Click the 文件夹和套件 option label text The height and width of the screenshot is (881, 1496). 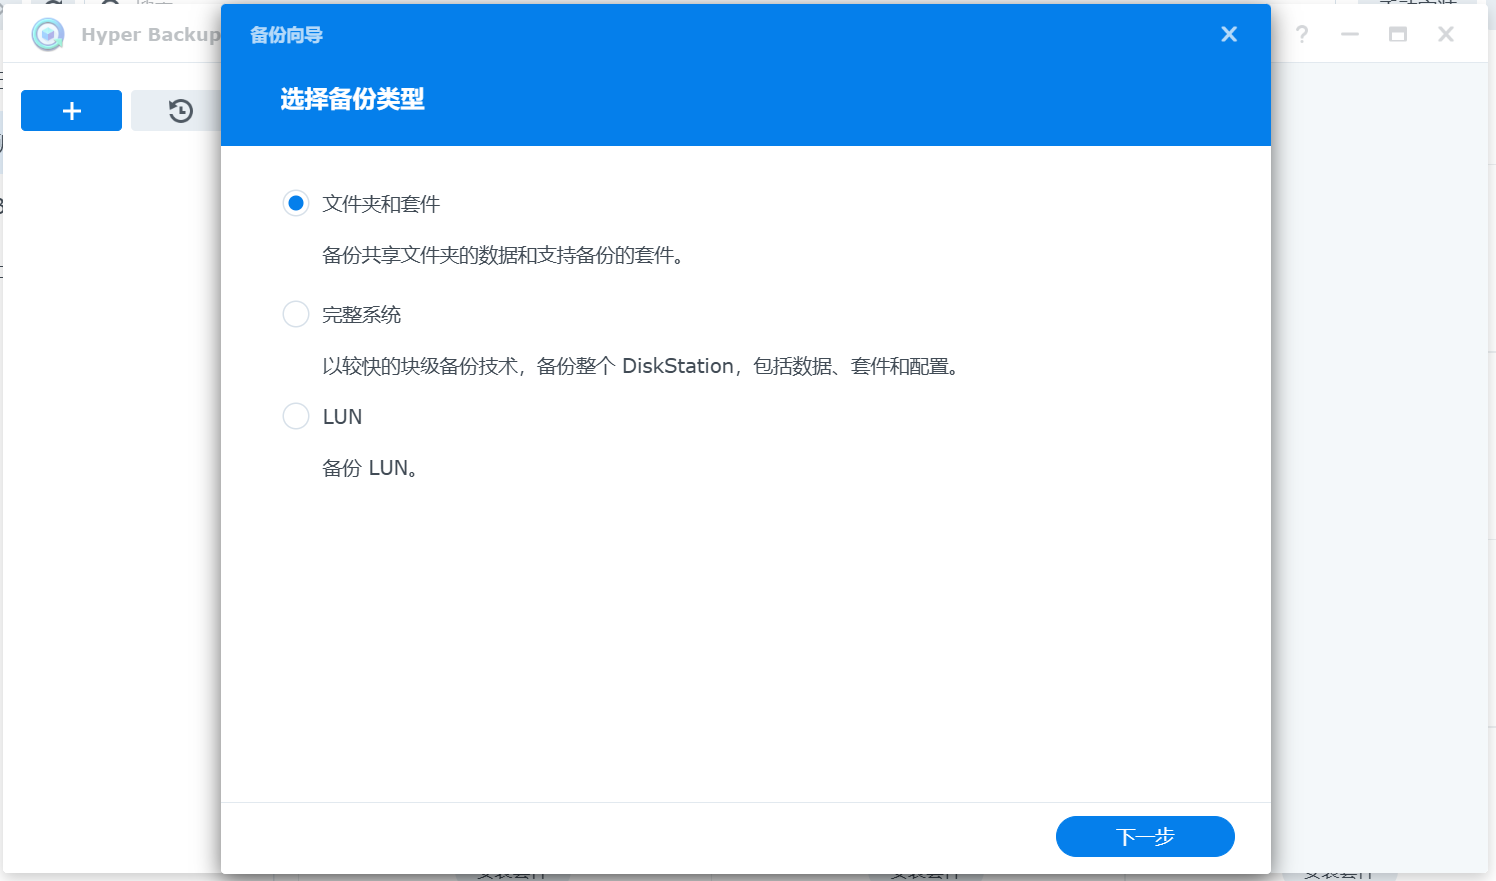coord(381,203)
